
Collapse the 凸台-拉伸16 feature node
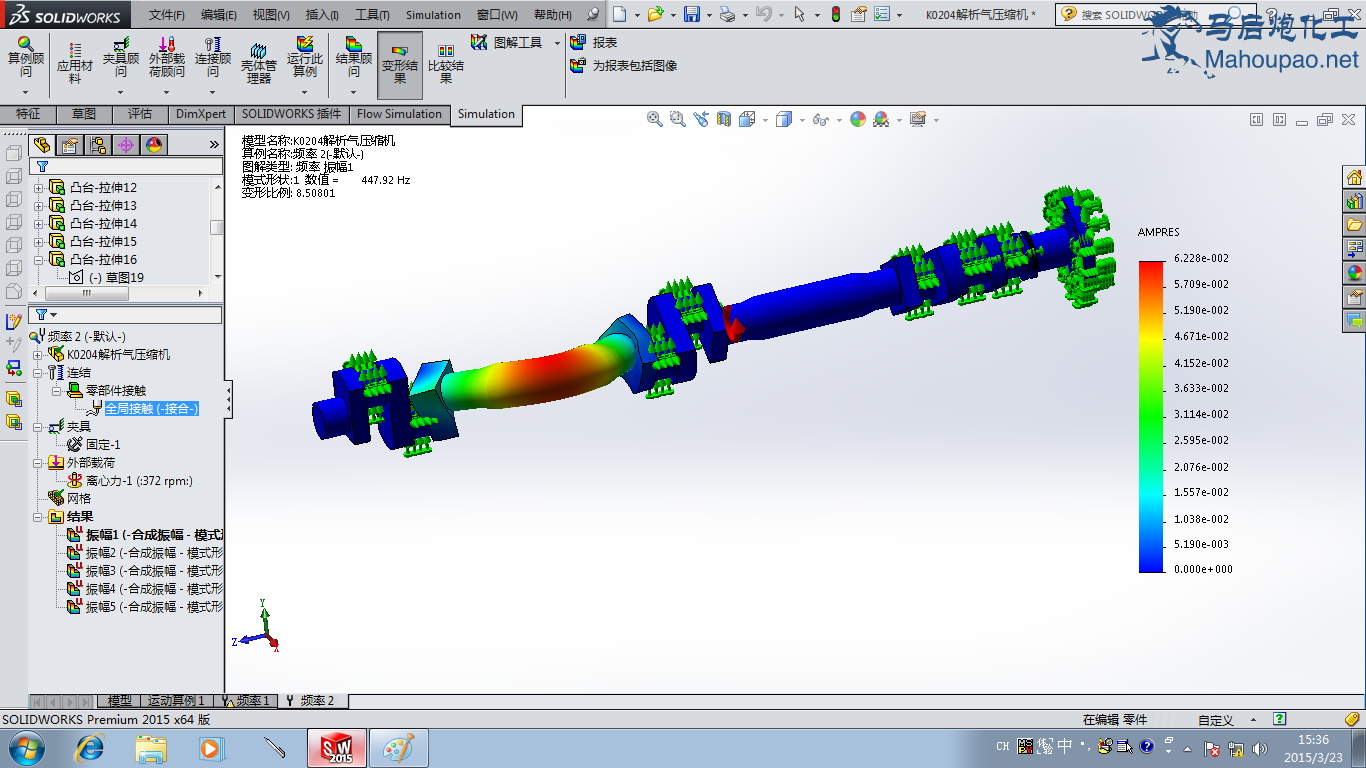(39, 260)
